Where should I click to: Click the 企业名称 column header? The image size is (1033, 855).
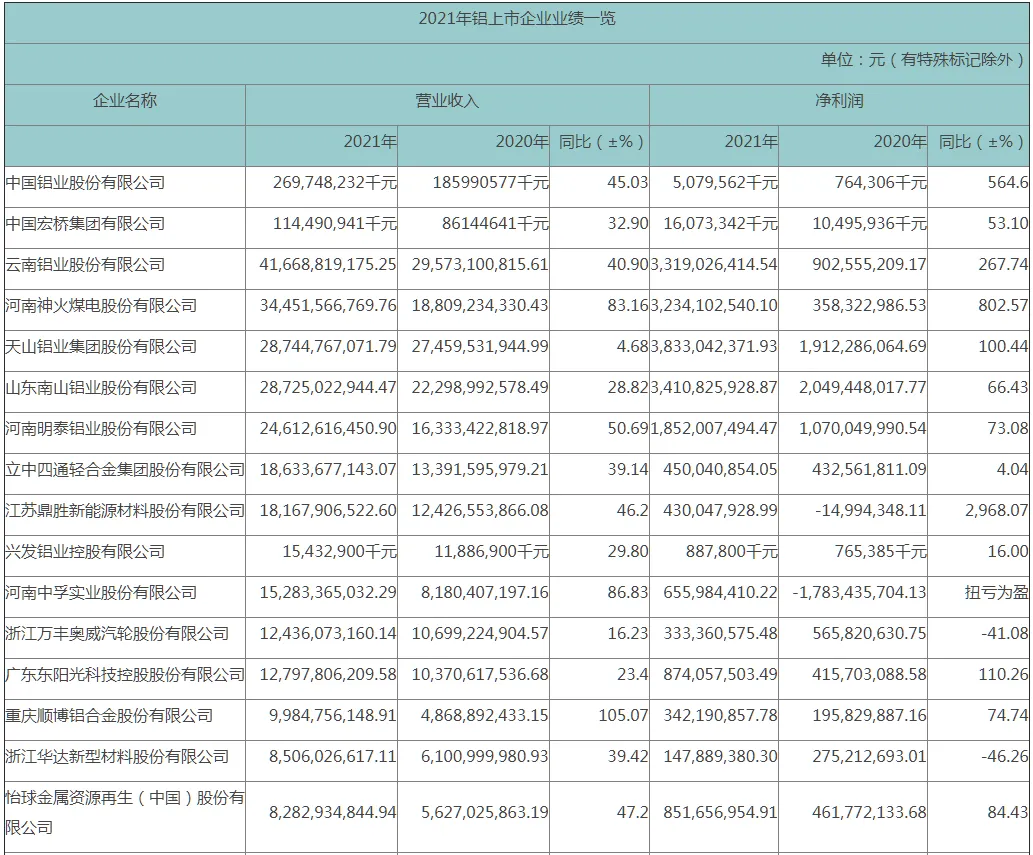tap(125, 101)
